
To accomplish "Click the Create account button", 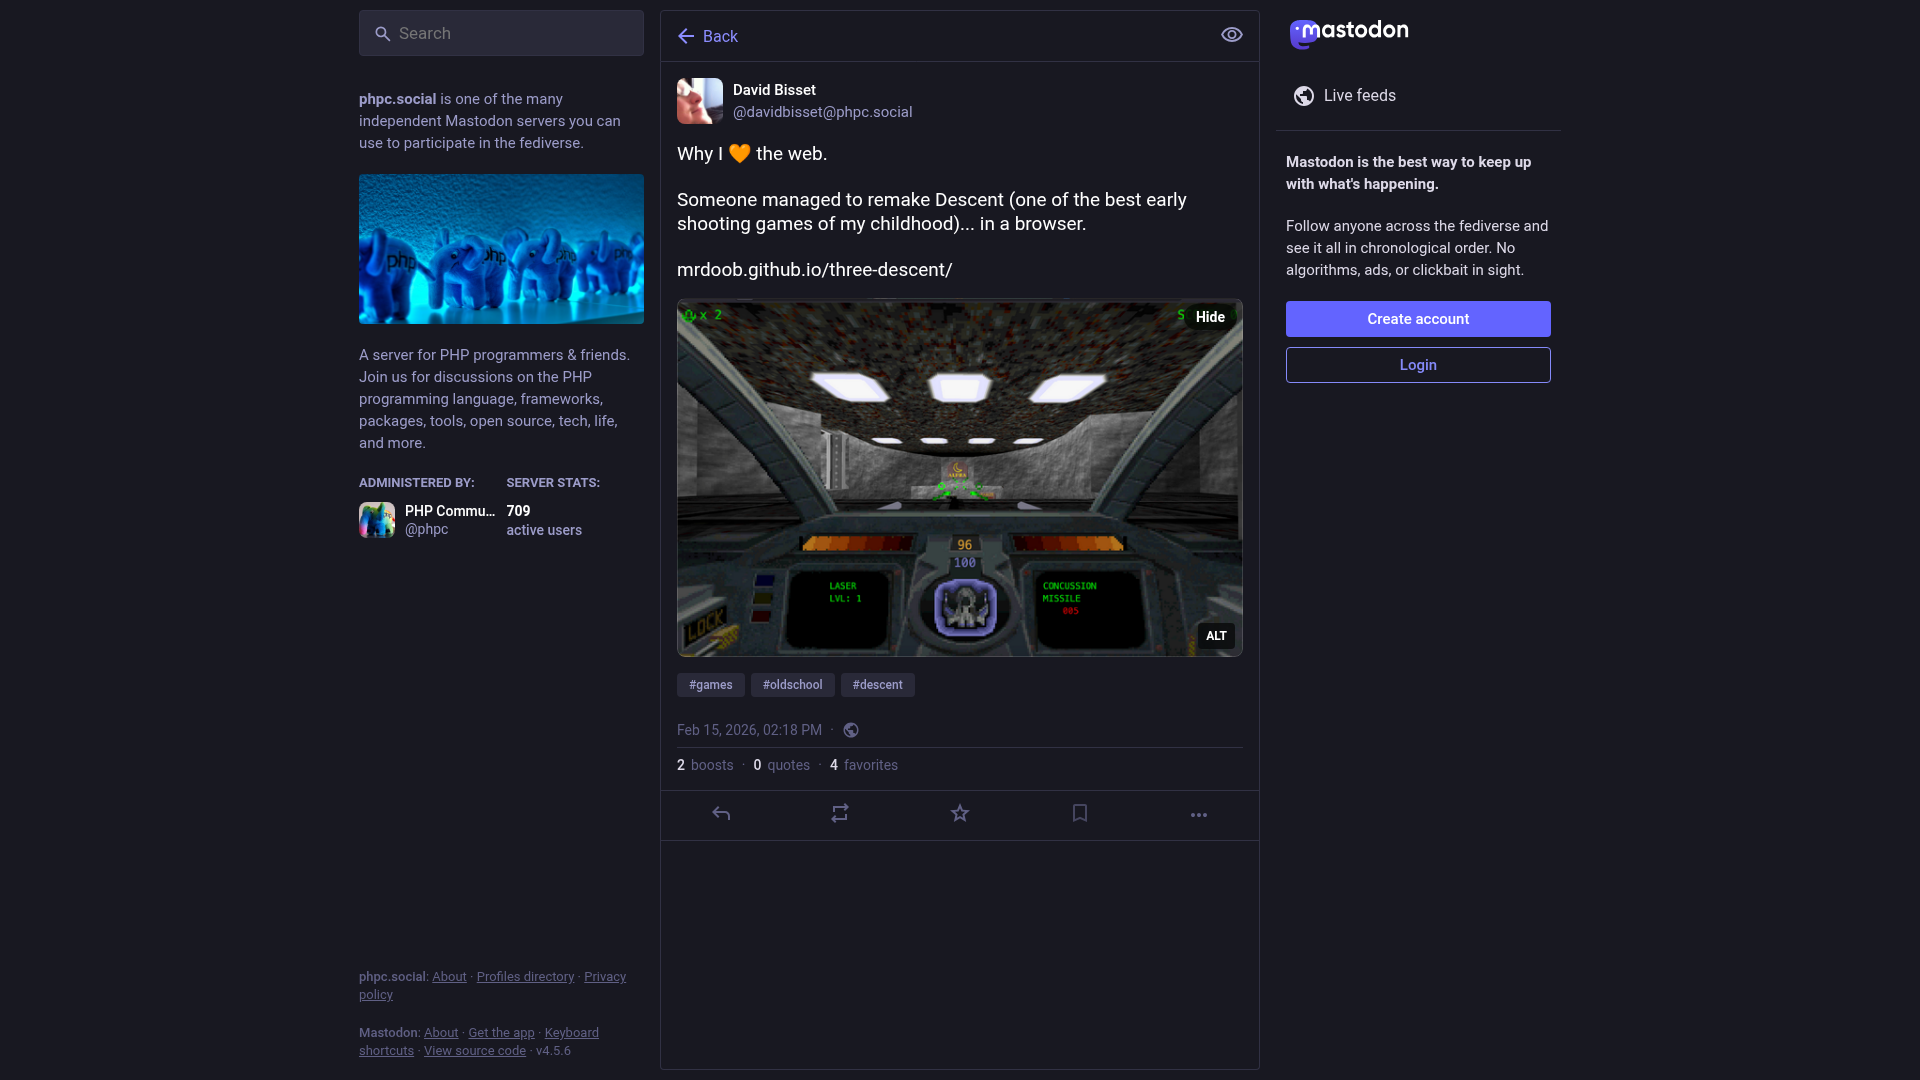I will 1418,319.
